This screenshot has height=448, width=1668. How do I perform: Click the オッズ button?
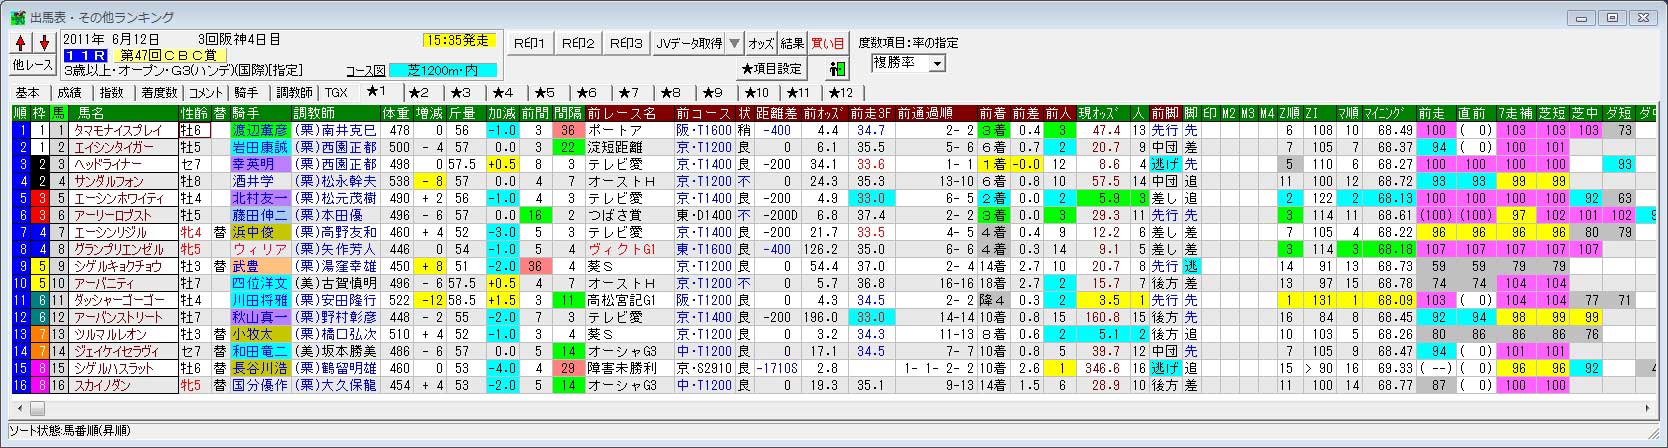761,43
